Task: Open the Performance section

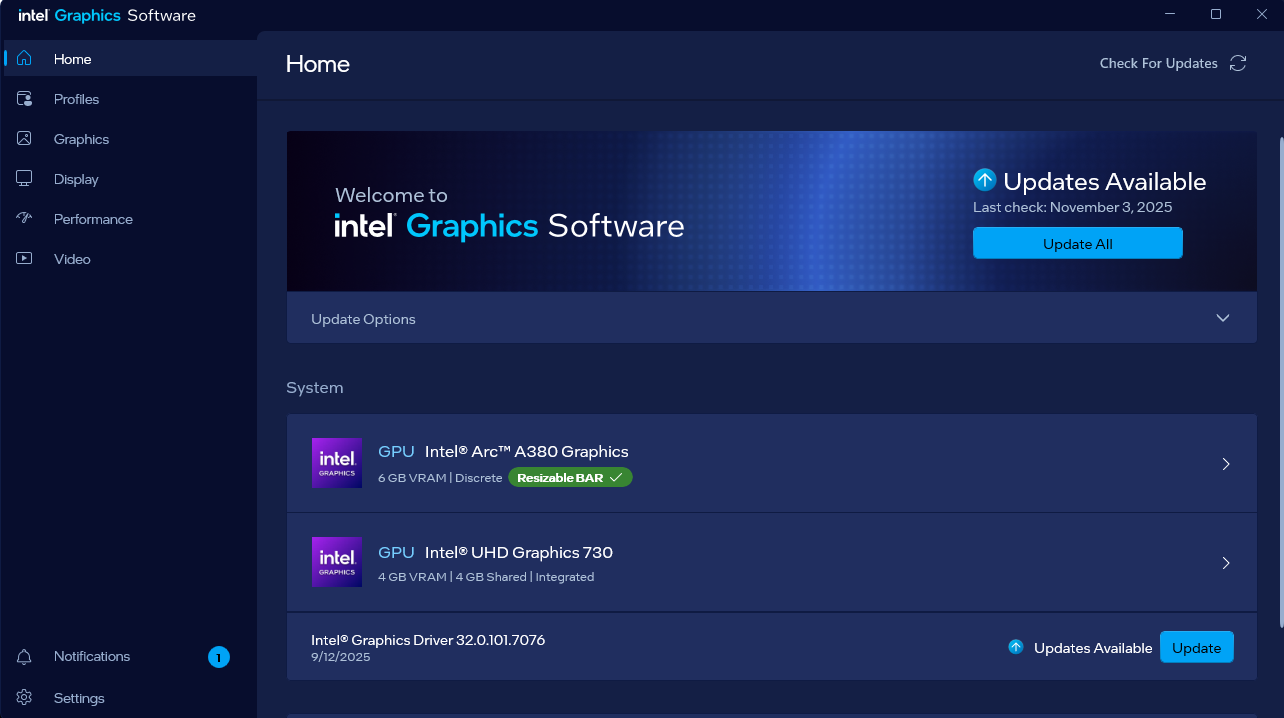Action: click(130, 219)
